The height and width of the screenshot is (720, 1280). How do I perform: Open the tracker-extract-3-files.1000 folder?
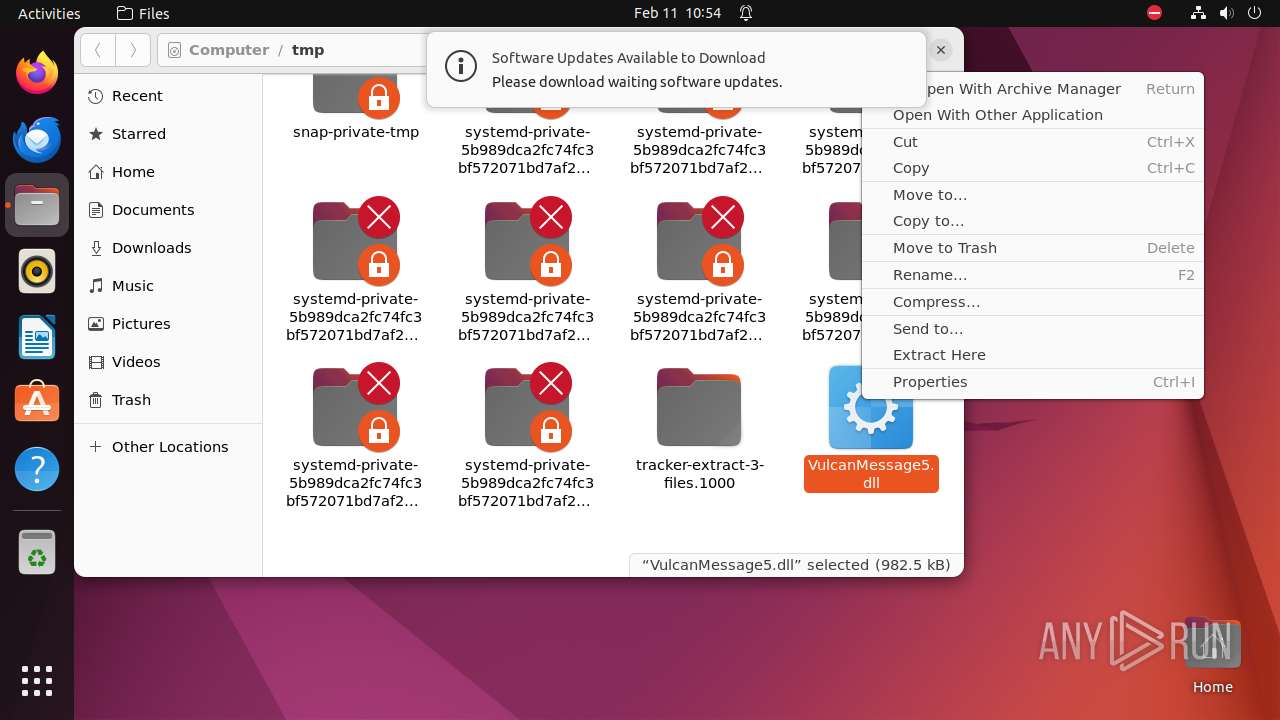(699, 408)
